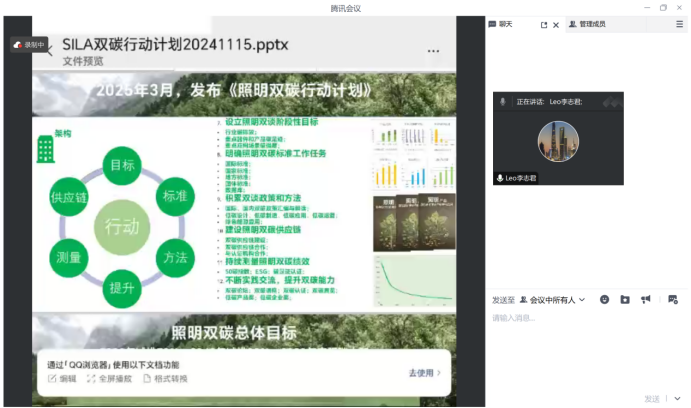Click the 测量 green circle in the diagram
This screenshot has height=408, width=691.
tap(69, 257)
